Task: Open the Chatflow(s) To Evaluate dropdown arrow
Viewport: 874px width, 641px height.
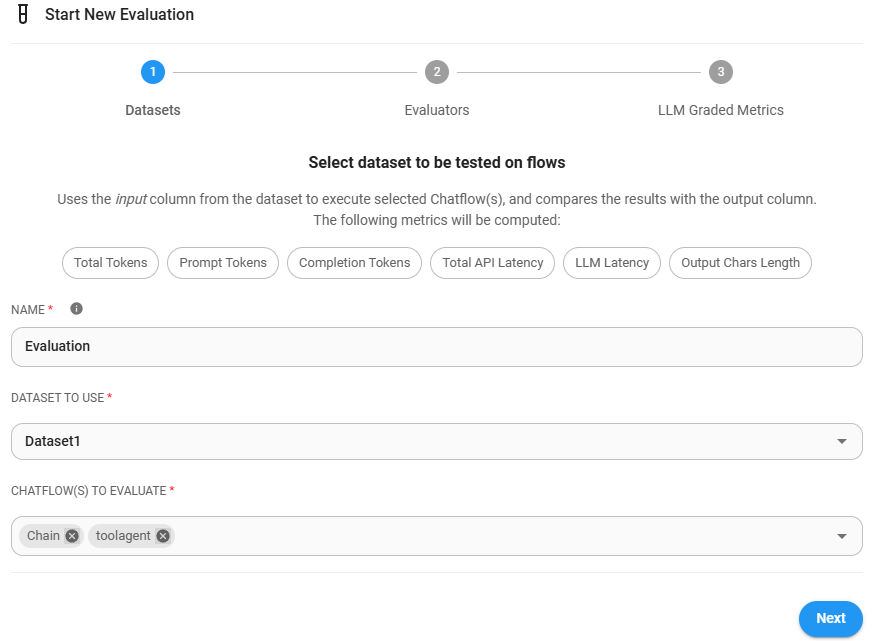Action: click(x=841, y=536)
